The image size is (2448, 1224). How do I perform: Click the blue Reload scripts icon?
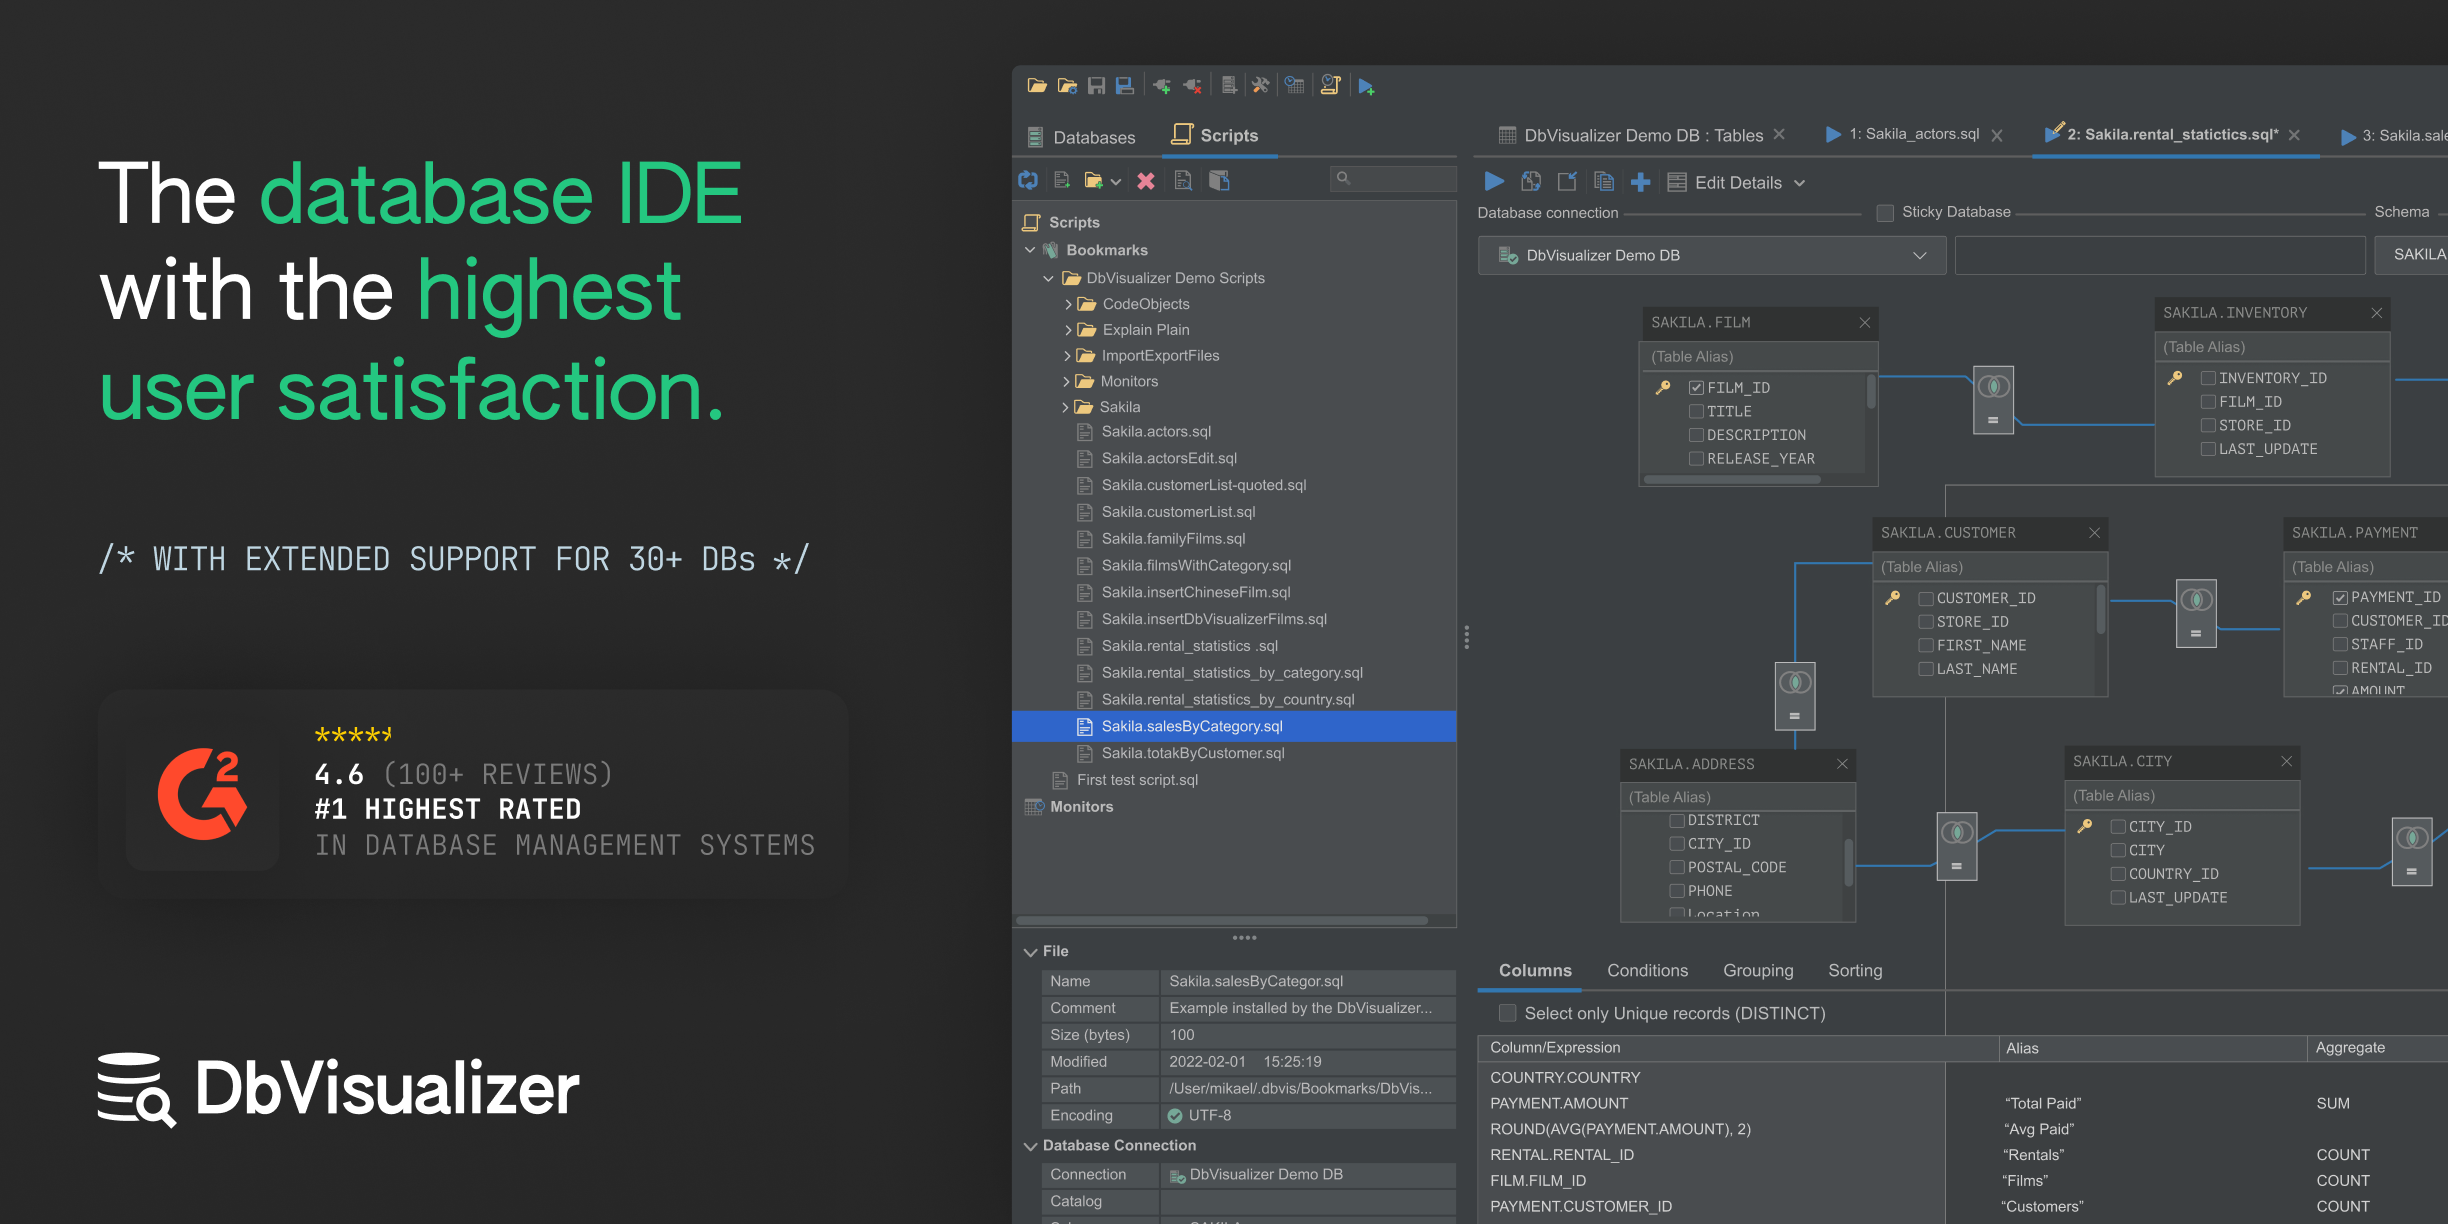(x=1028, y=181)
